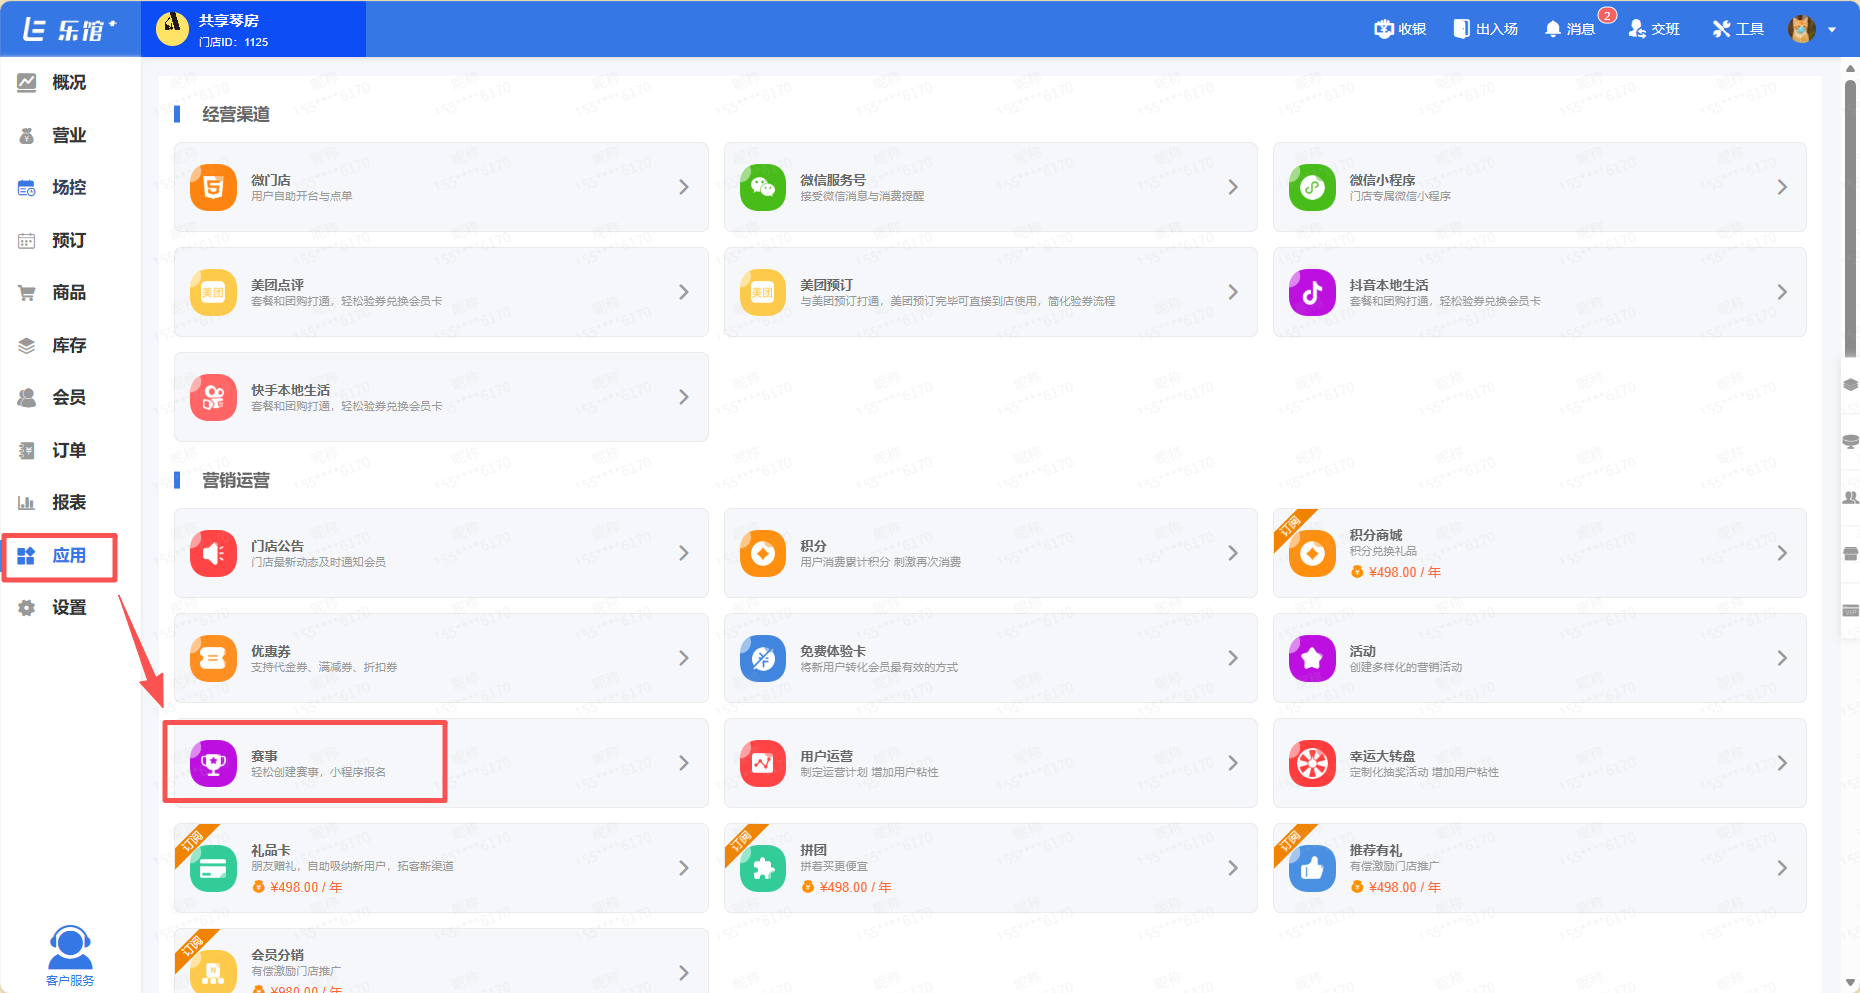The width and height of the screenshot is (1860, 993).
Task: Select the 赛事 trophy icon
Action: 213,763
